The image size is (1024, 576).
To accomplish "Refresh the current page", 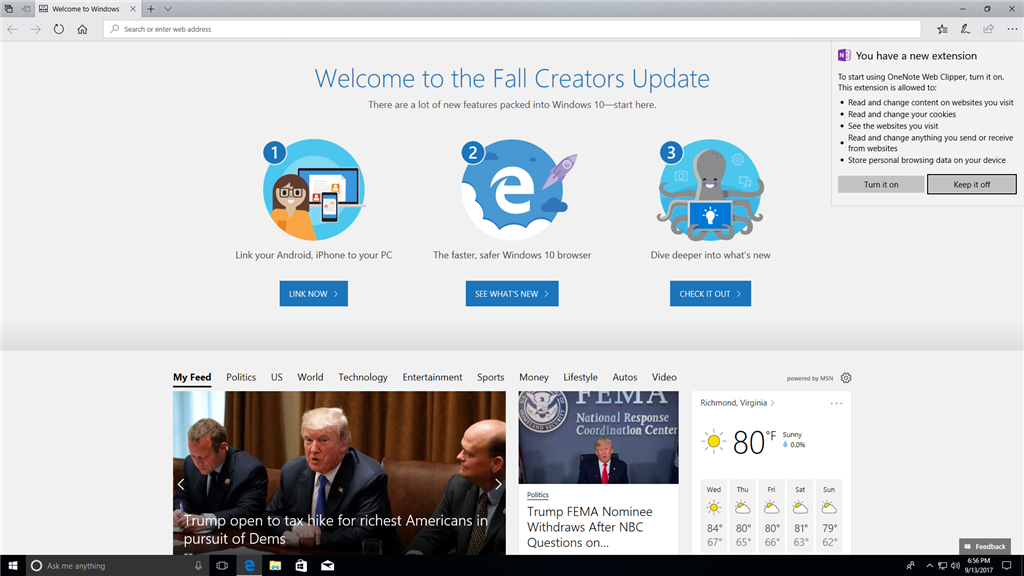I will 59,29.
